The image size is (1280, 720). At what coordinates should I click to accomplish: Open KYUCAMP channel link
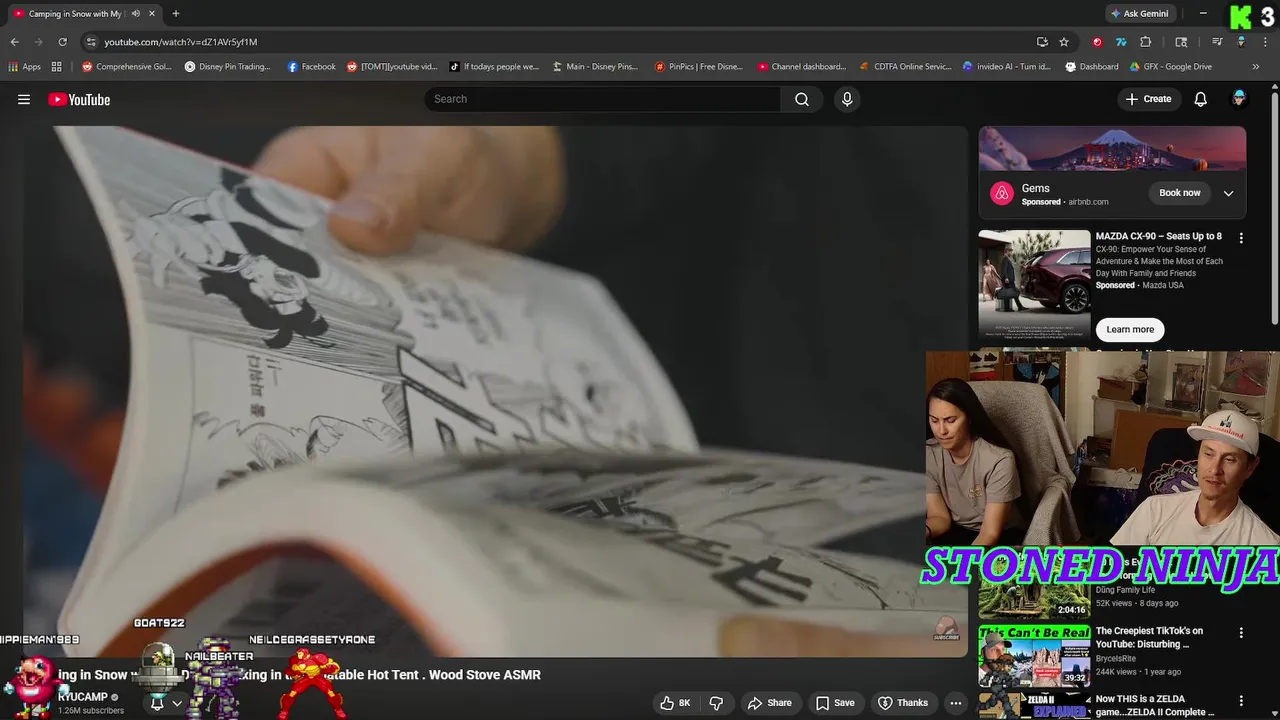pos(83,697)
